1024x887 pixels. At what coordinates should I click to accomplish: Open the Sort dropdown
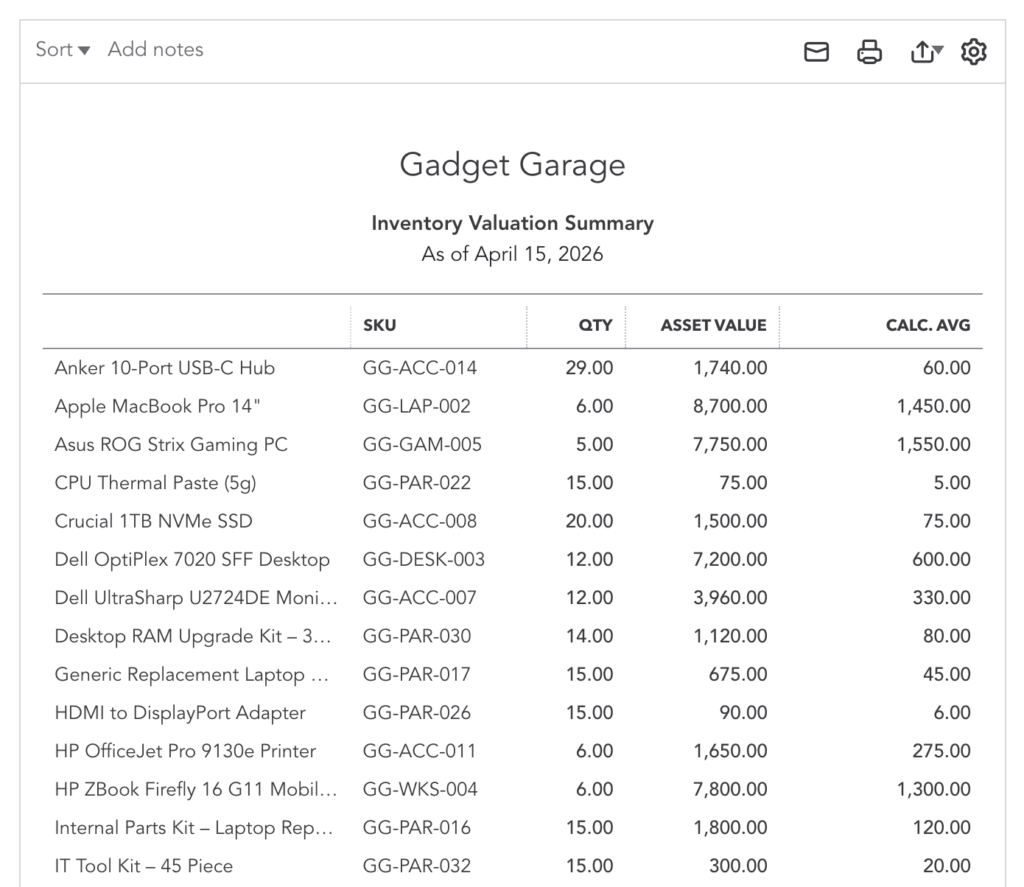[x=63, y=50]
